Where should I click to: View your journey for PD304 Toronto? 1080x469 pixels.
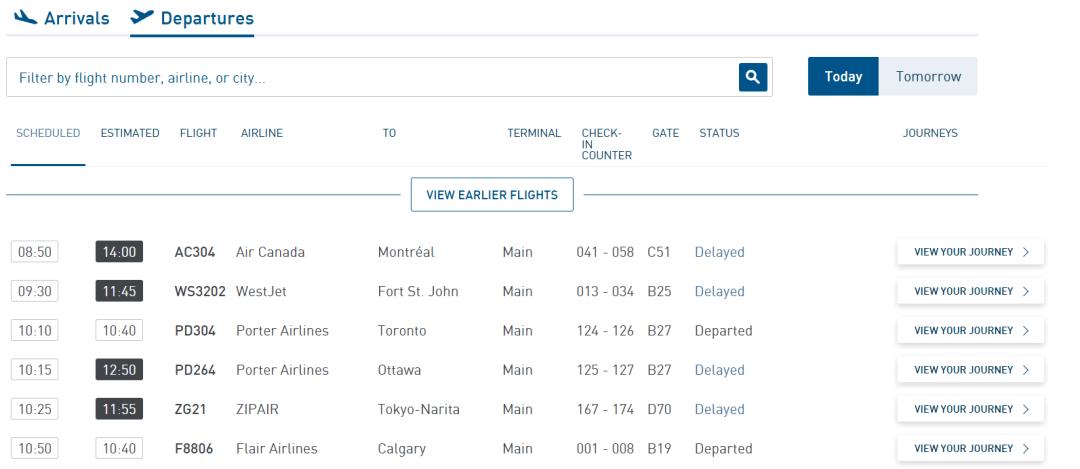click(x=970, y=331)
